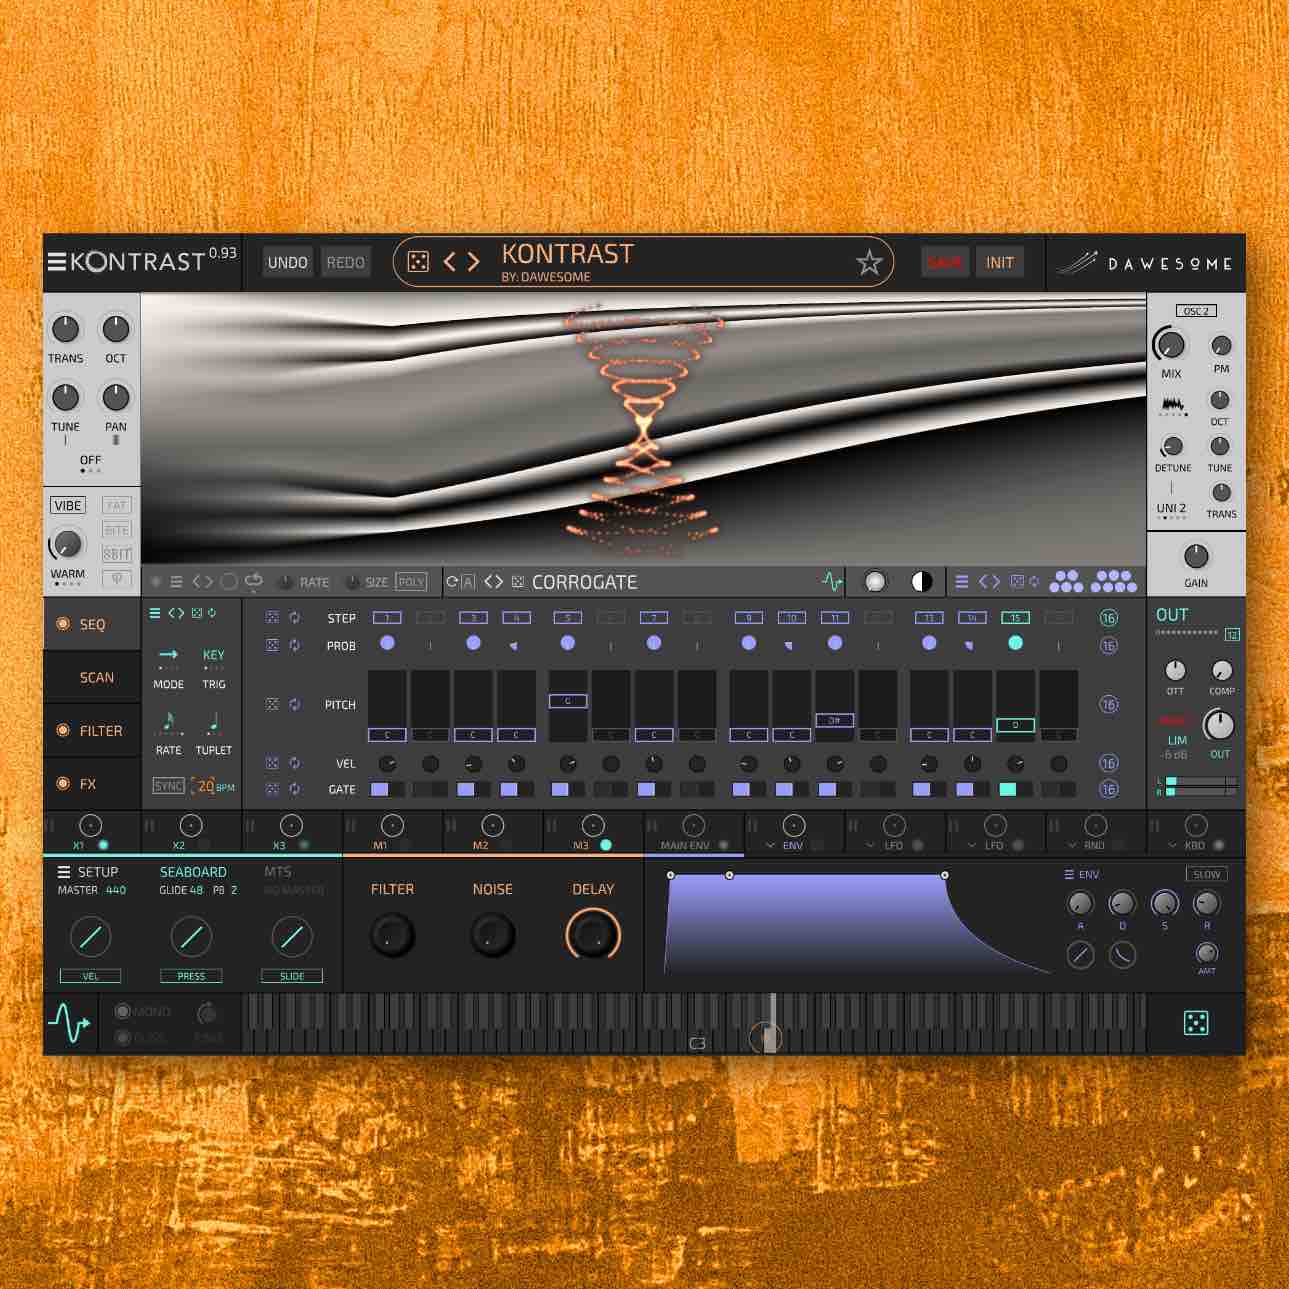
Task: Click the VEL button under setup
Action: pyautogui.click(x=90, y=976)
